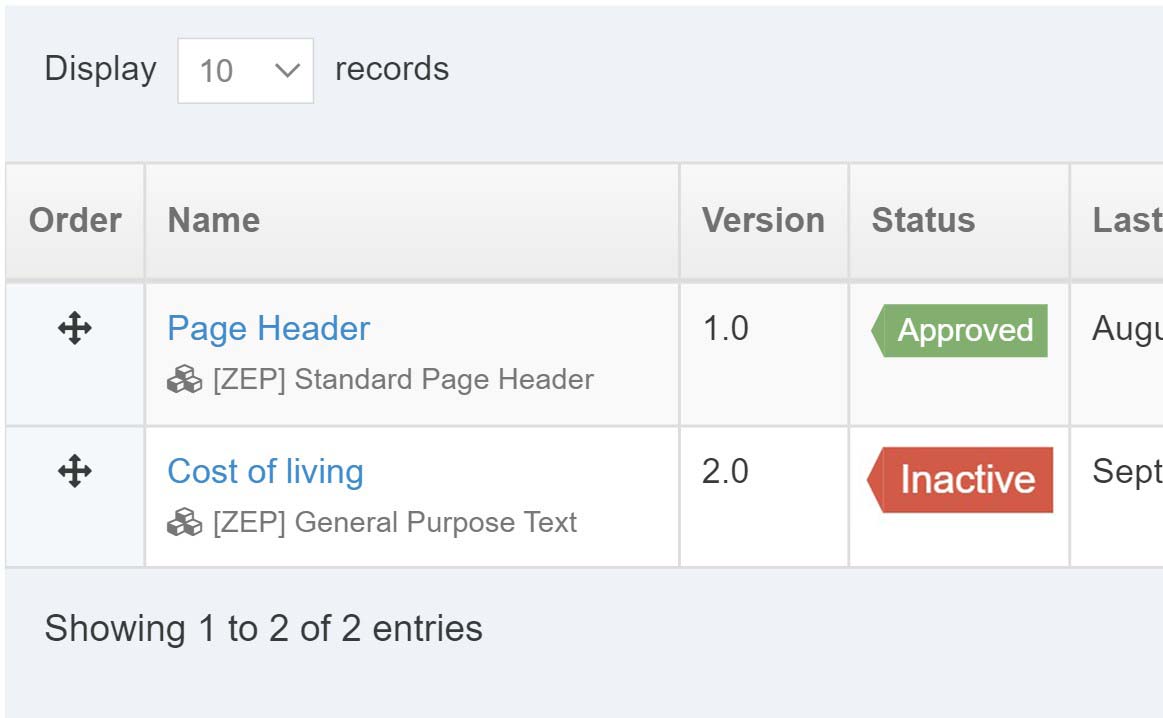Select the [ZEP] Standard Page Header text

[x=403, y=380]
